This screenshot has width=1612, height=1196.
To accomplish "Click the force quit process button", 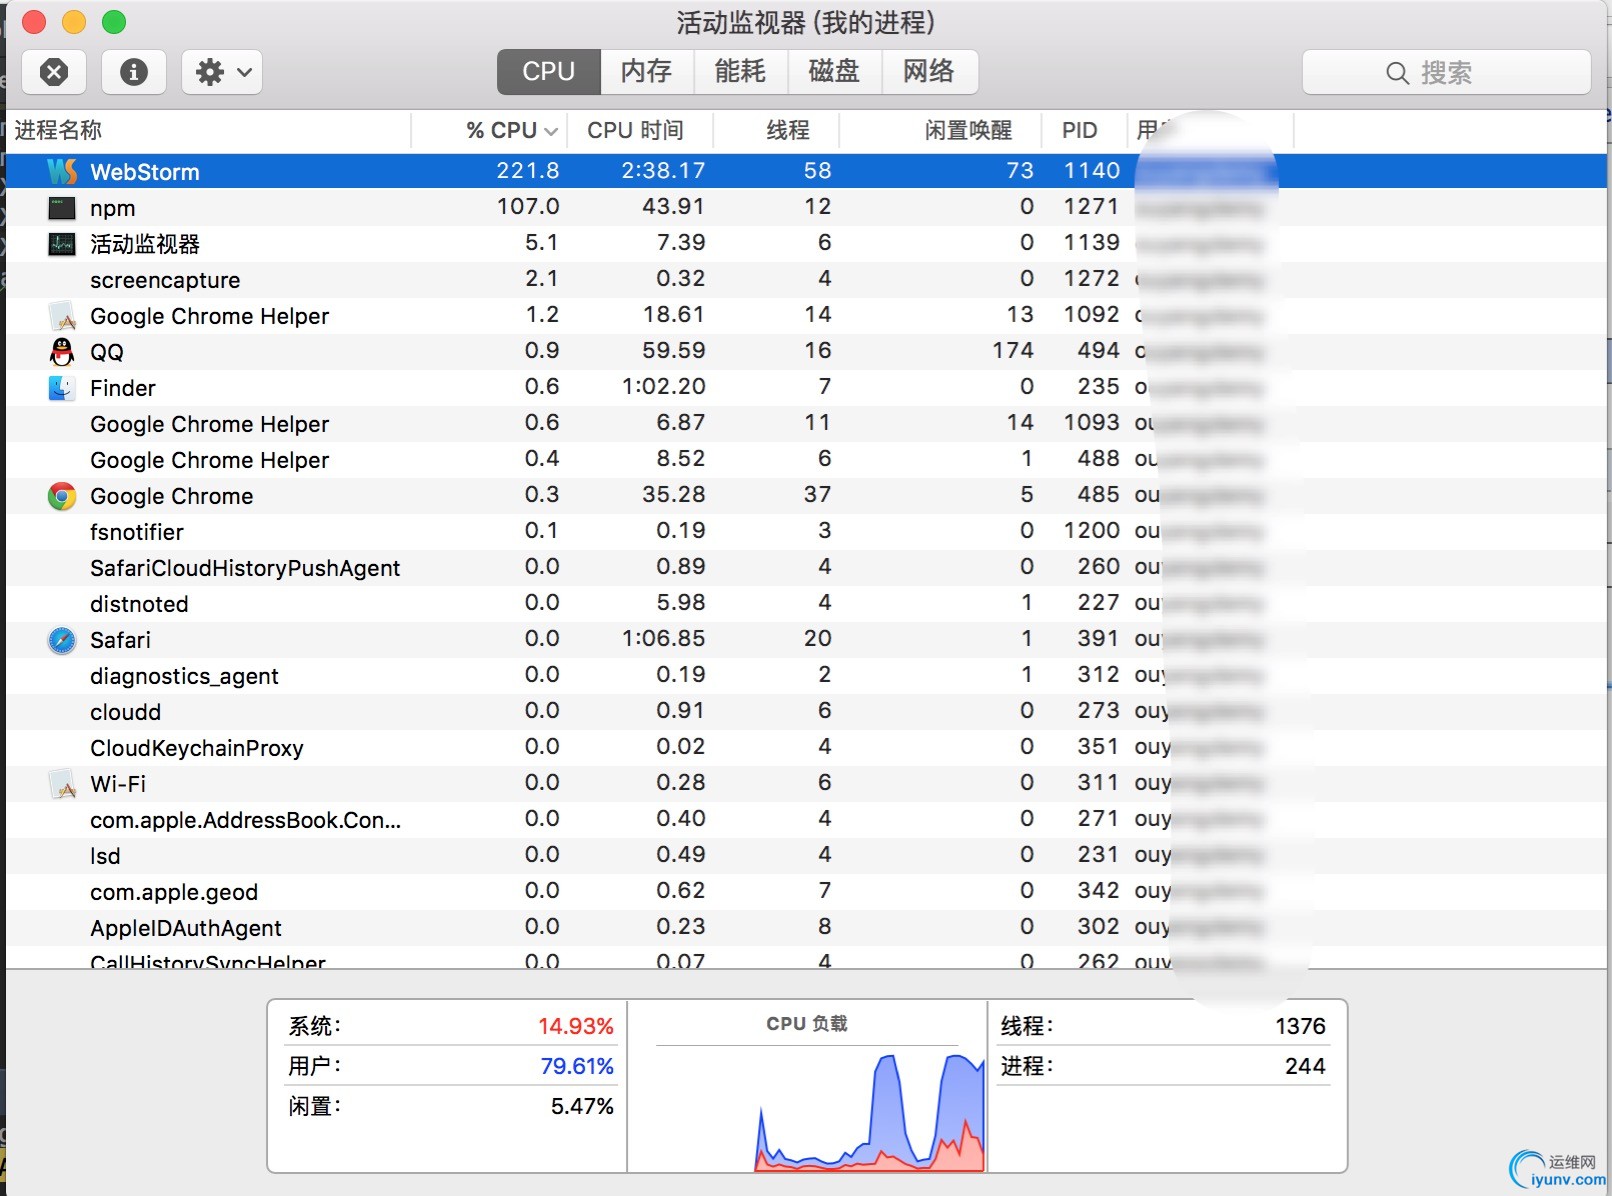I will coord(54,72).
